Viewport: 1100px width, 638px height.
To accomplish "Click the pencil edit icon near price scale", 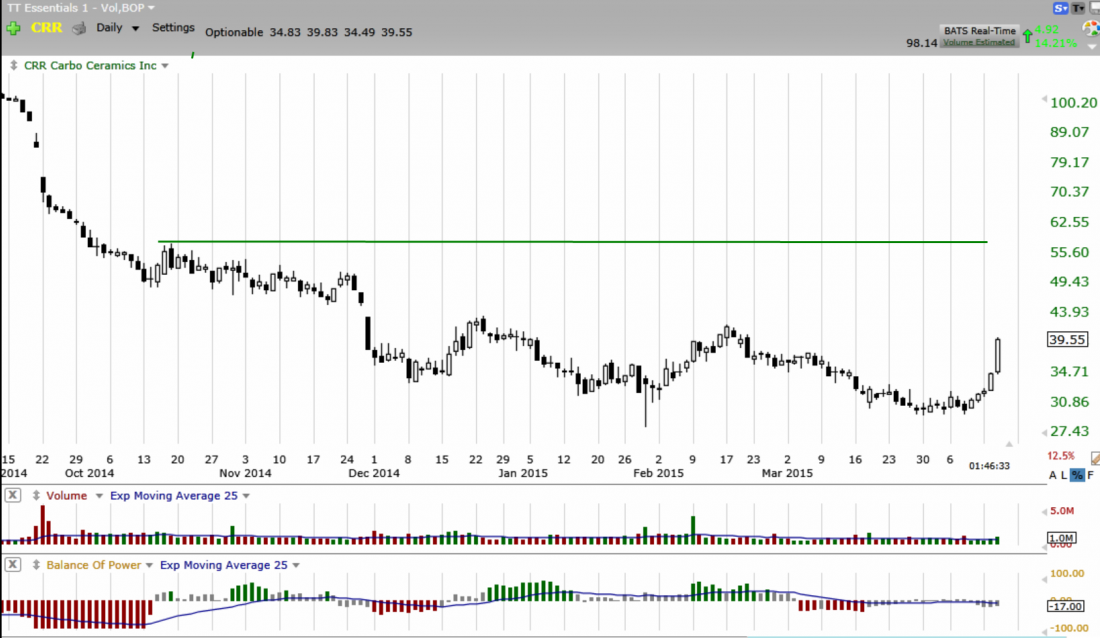I will tap(1096, 457).
